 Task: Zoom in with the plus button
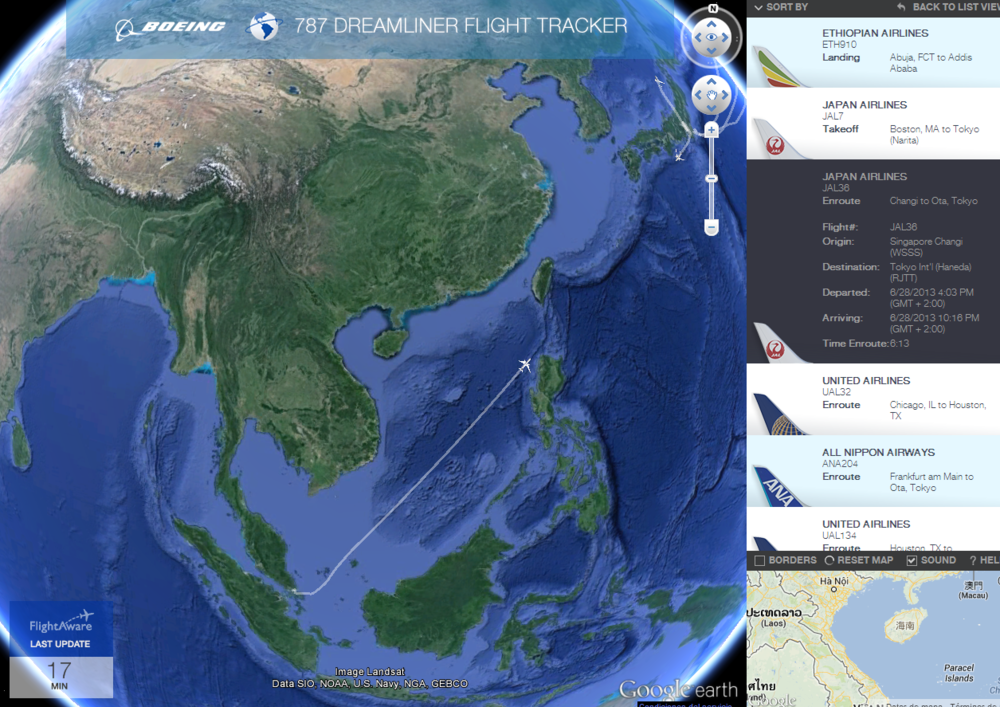pos(711,130)
